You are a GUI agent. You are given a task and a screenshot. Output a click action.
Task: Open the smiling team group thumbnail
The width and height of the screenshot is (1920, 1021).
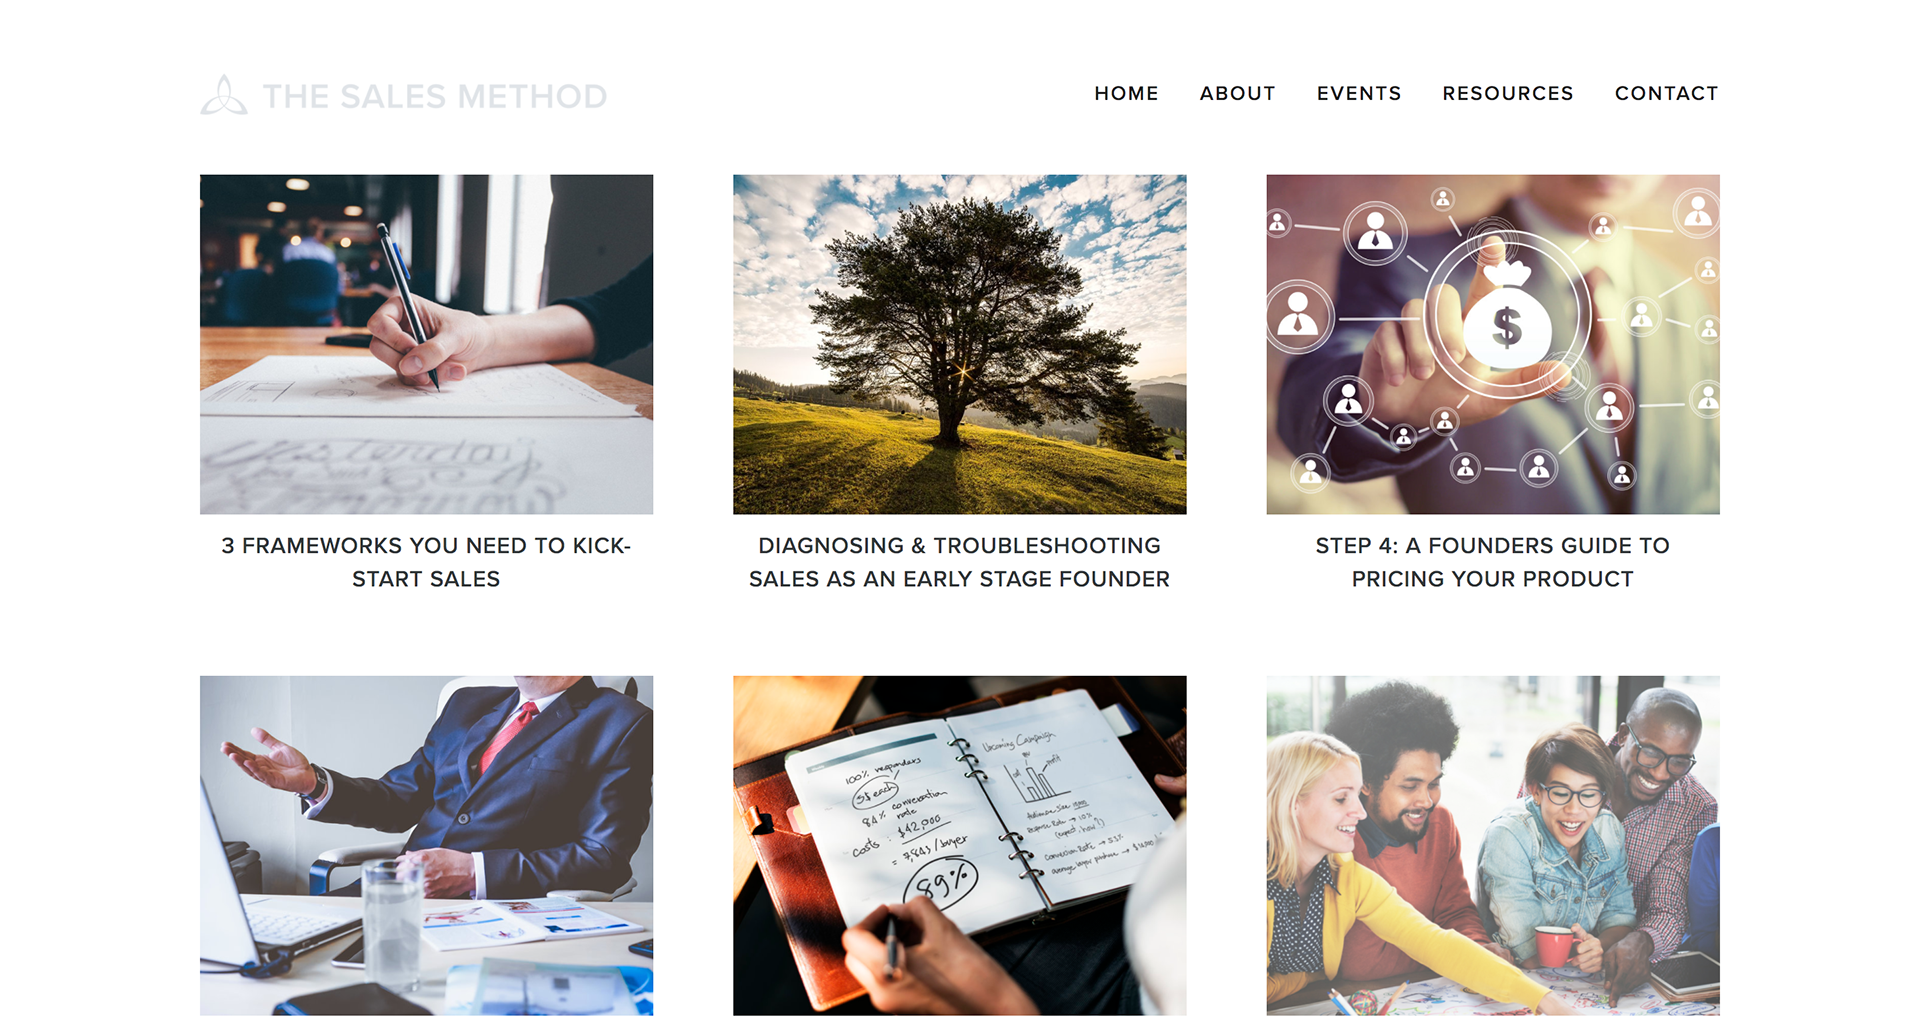coord(1493,846)
